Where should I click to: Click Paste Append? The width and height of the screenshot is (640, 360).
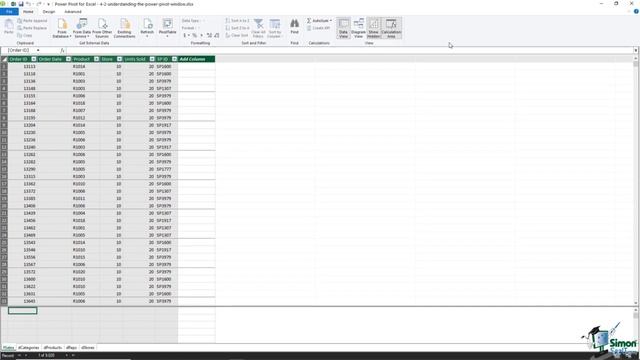pyautogui.click(x=32, y=21)
